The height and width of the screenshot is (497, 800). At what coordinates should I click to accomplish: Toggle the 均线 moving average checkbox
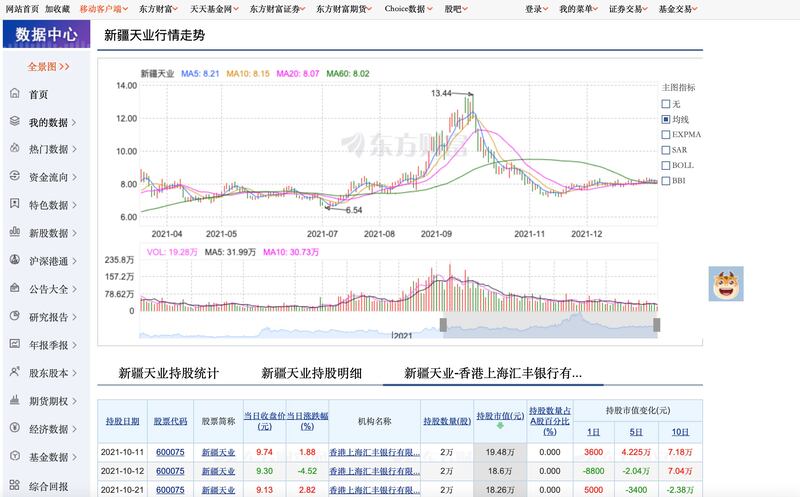pos(666,119)
